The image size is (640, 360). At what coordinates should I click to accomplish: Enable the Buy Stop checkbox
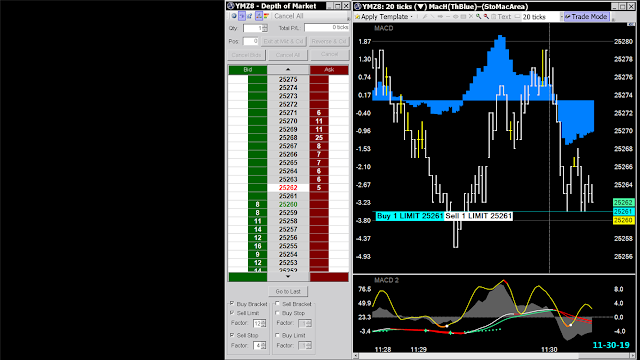point(278,313)
